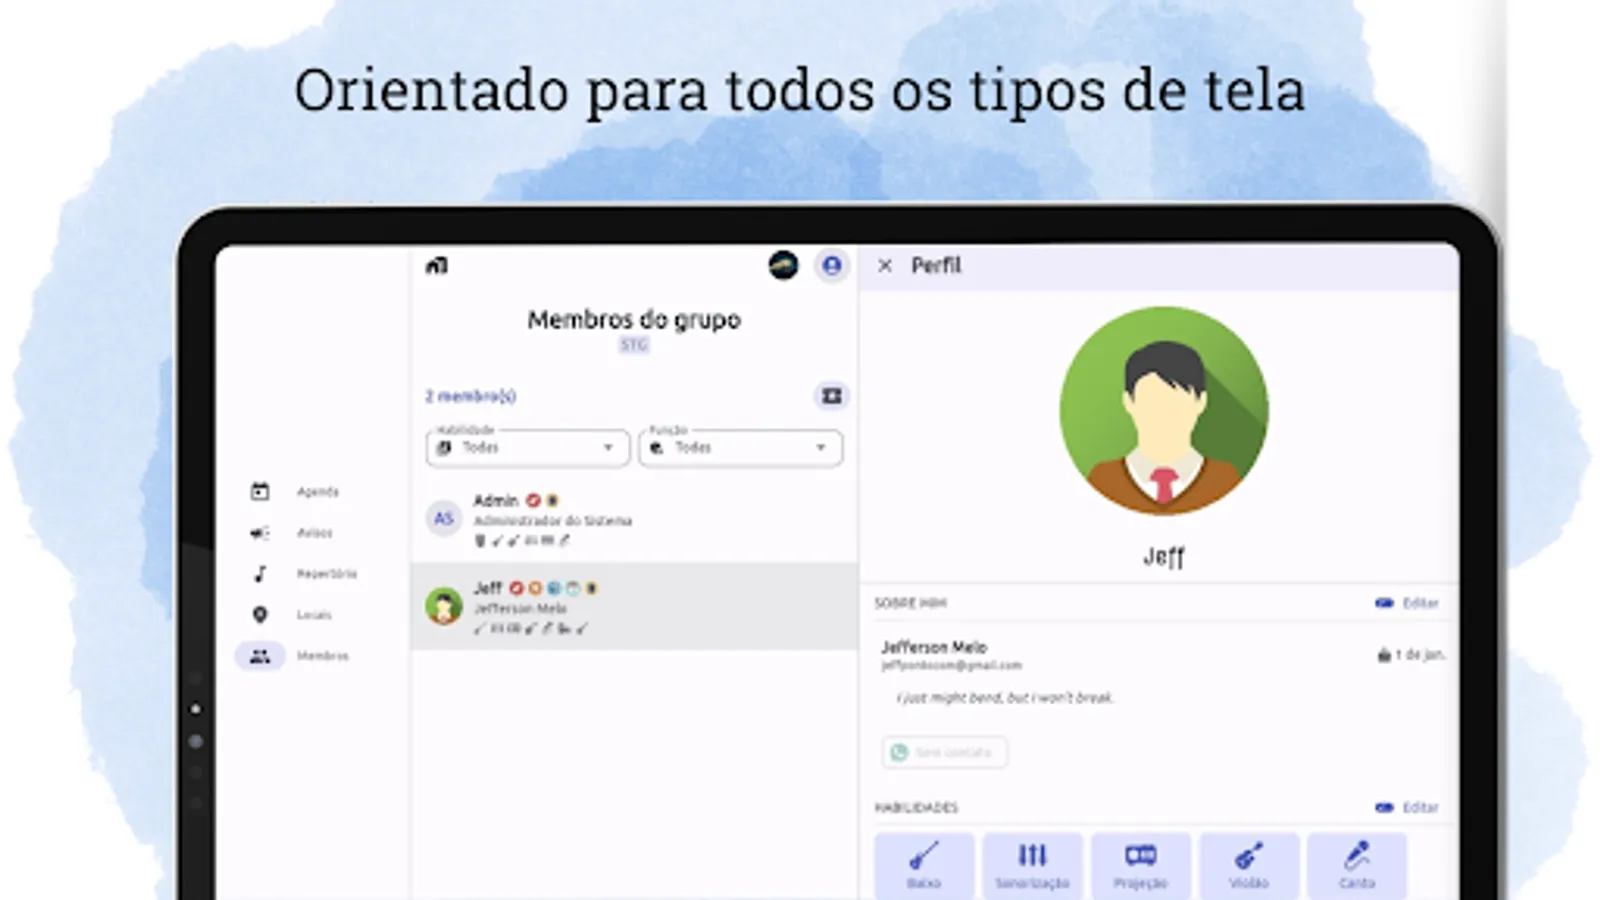Select the Admin row name in member list
Image resolution: width=1600 pixels, height=900 pixels.
[496, 500]
